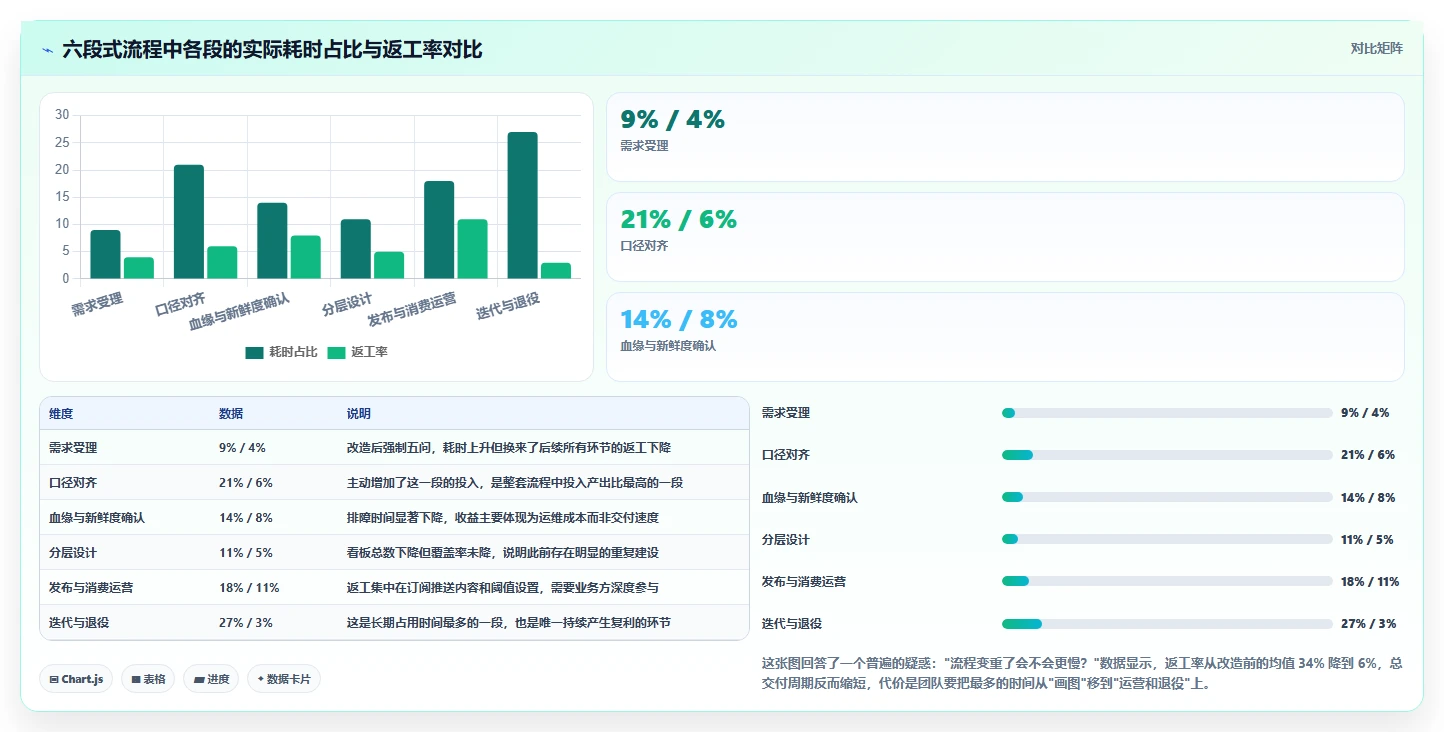
Task: Click the dashboard title 六段式流程 heading
Action: tap(272, 49)
